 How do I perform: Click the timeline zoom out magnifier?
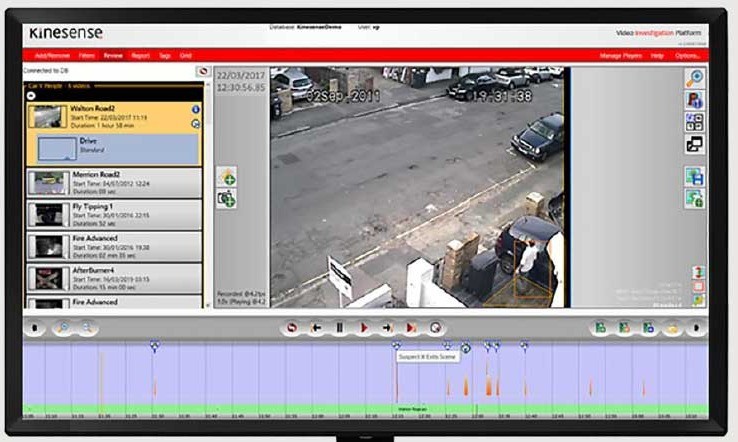(x=87, y=328)
